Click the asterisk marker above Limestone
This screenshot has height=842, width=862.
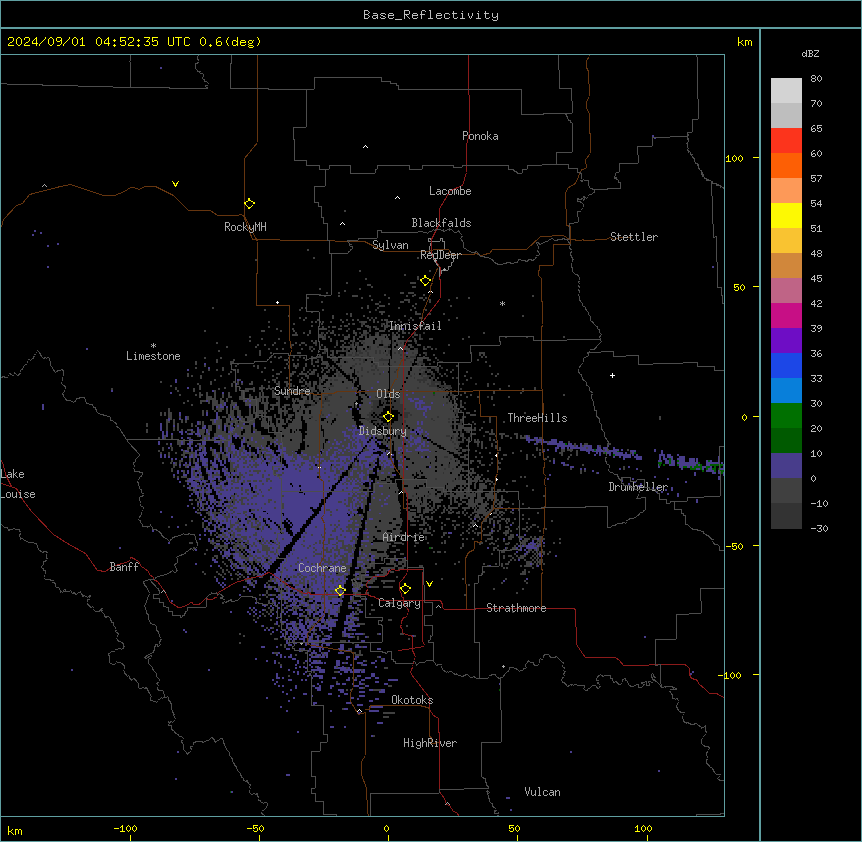(153, 346)
